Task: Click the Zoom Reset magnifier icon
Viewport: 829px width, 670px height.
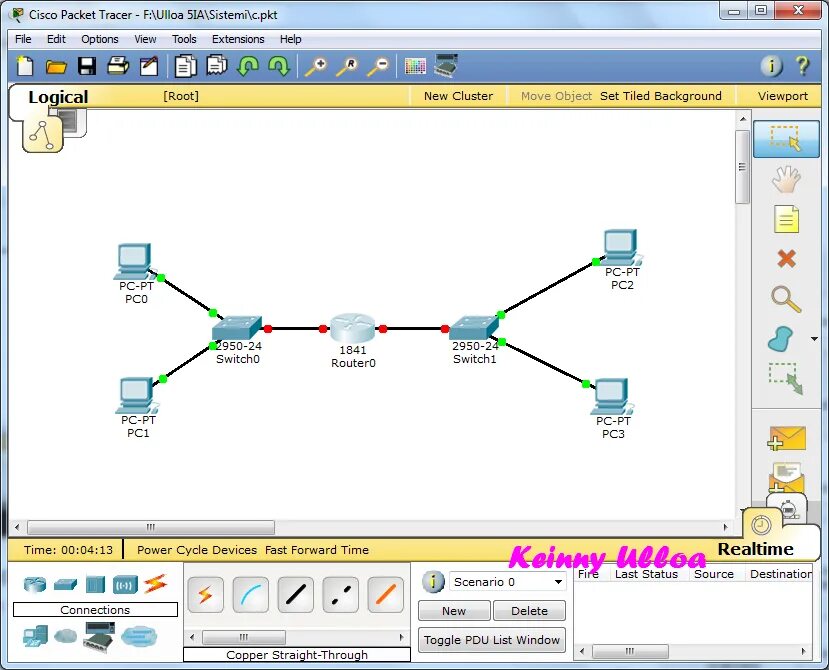Action: 347,66
